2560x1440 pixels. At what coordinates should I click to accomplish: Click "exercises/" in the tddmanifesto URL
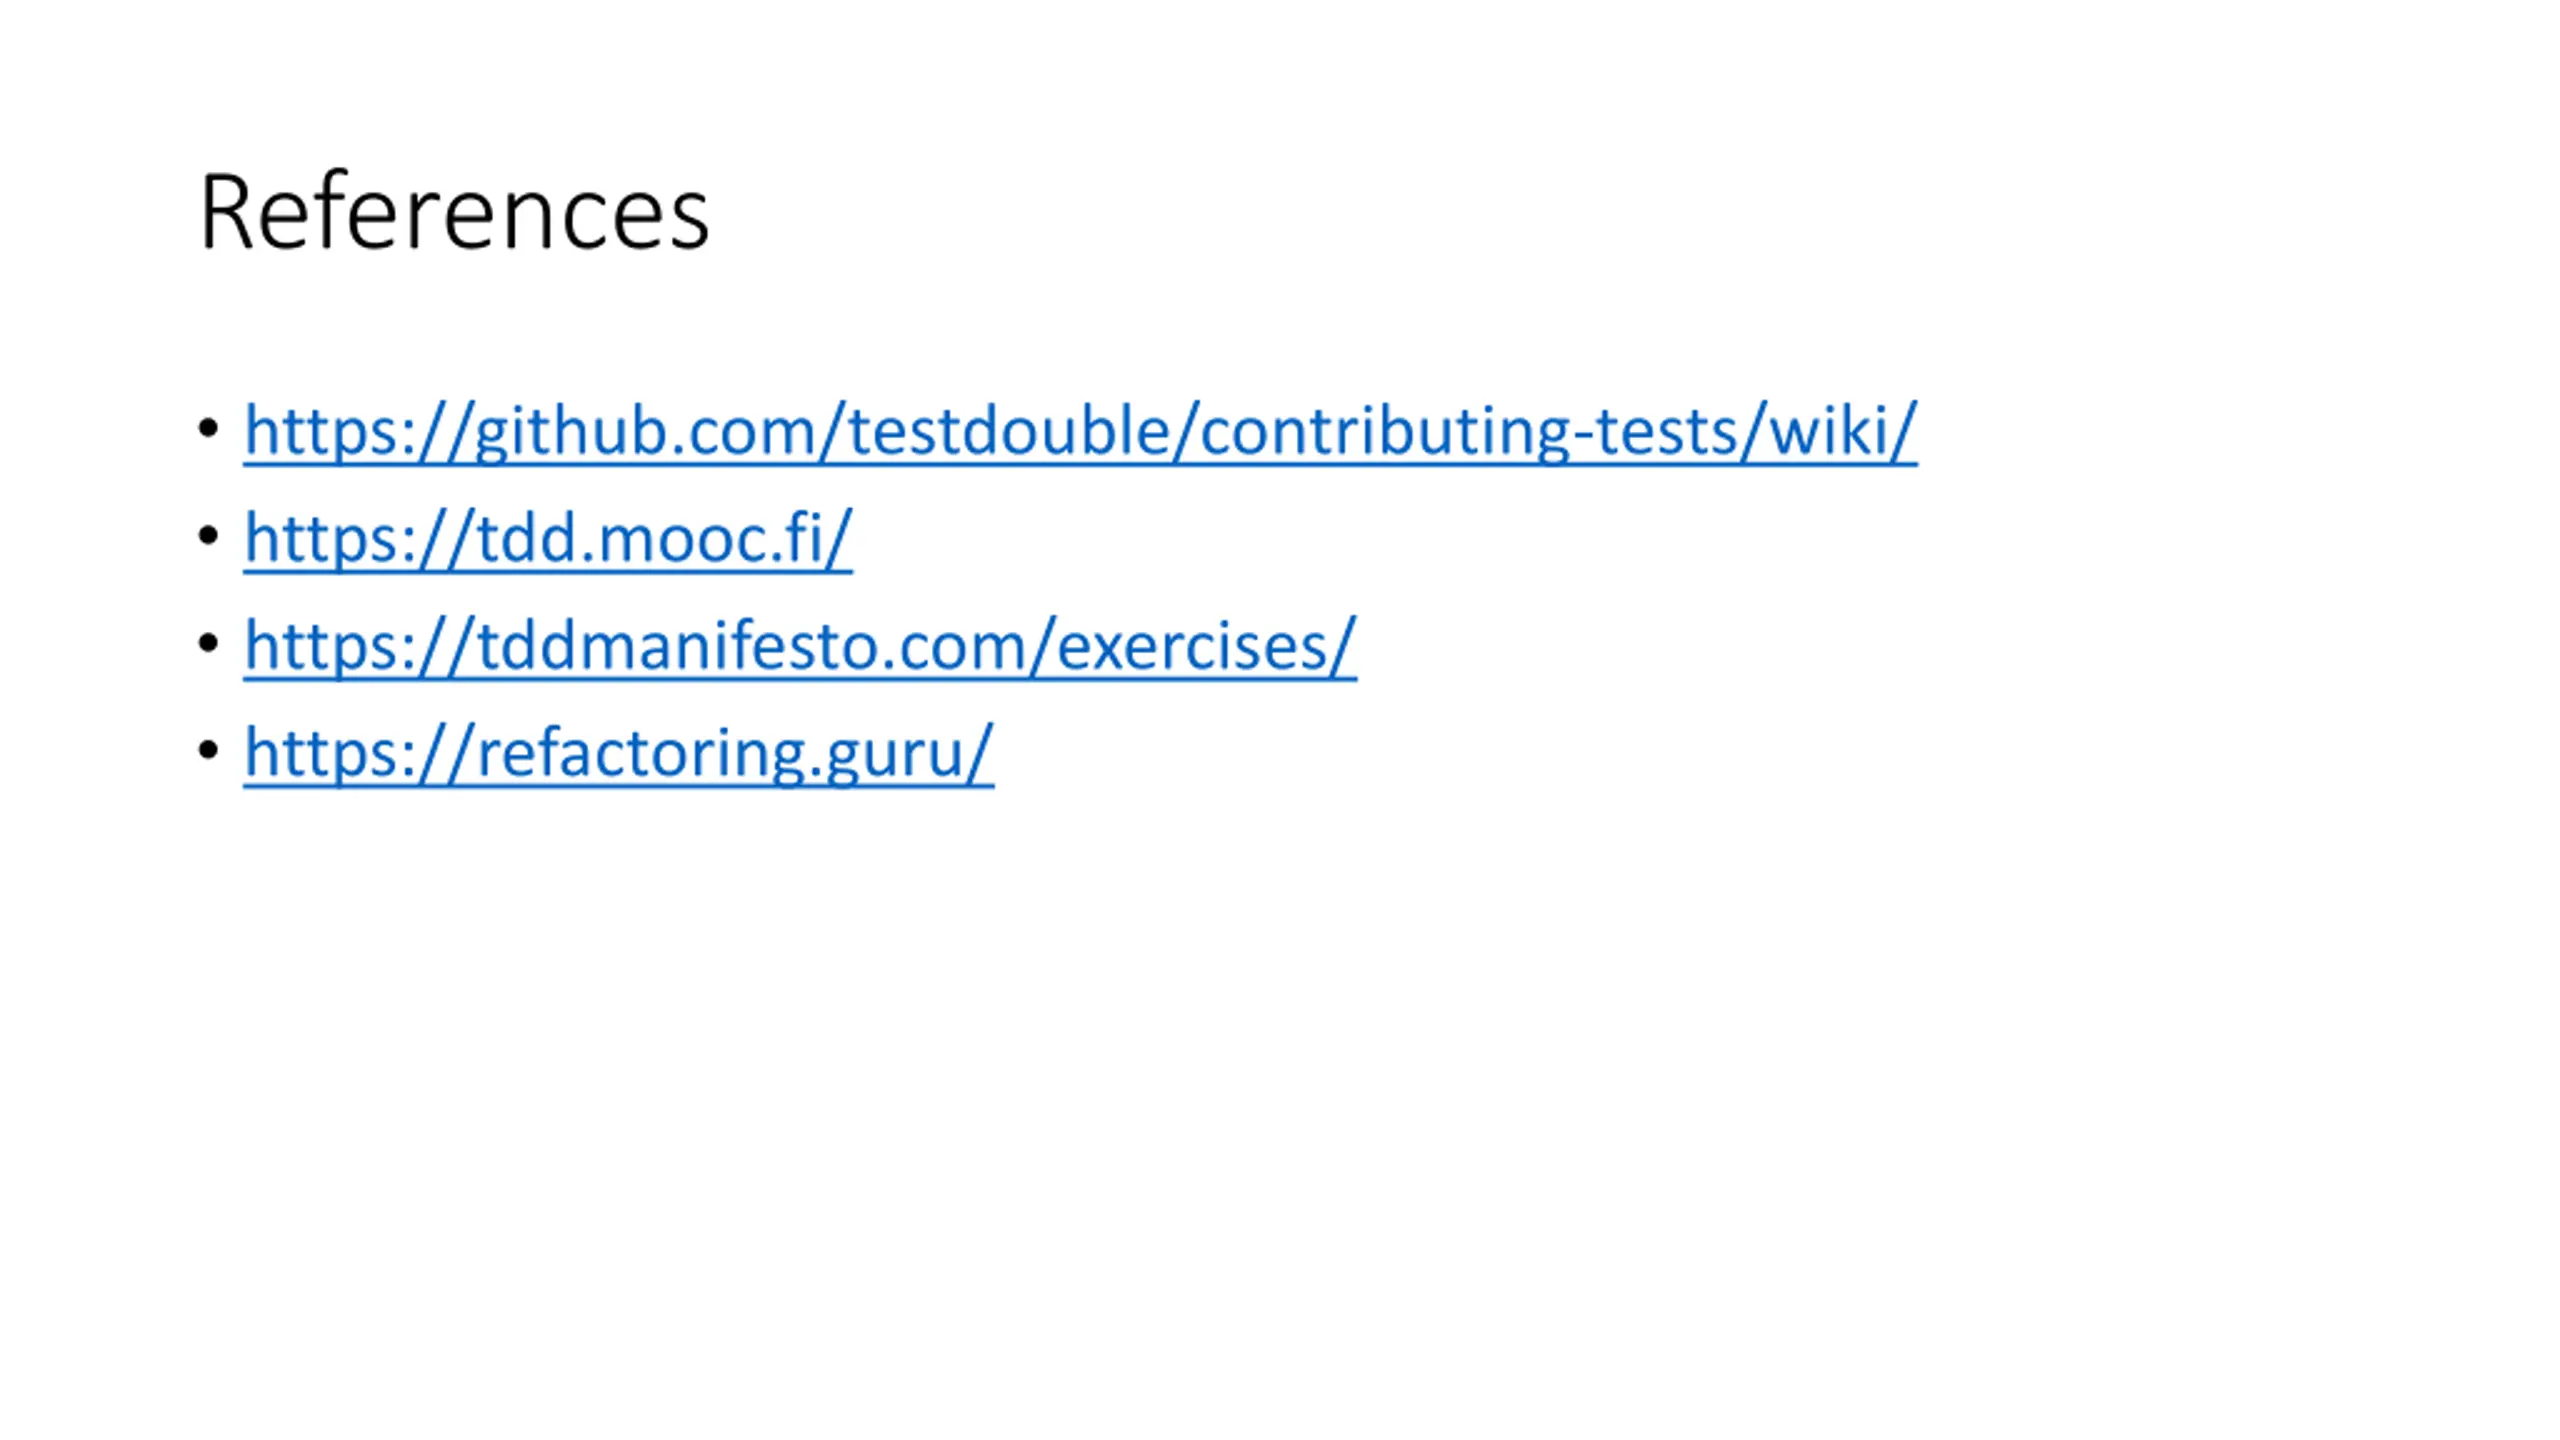1207,646
